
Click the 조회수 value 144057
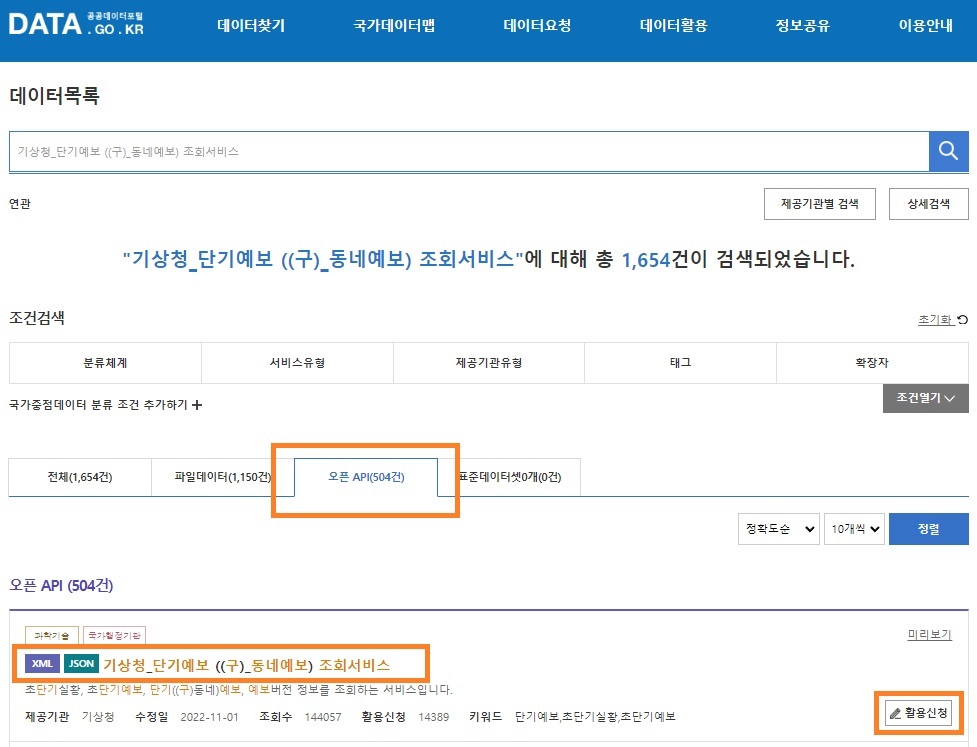coord(323,717)
